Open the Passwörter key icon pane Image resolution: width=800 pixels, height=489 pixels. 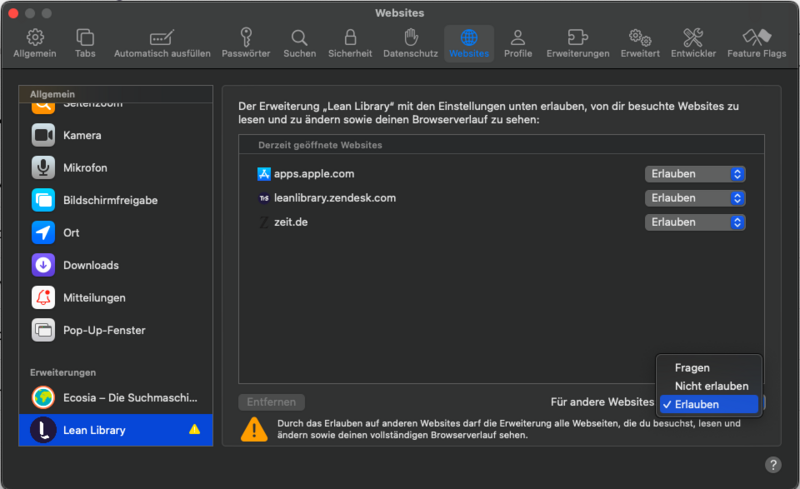pyautogui.click(x=245, y=43)
